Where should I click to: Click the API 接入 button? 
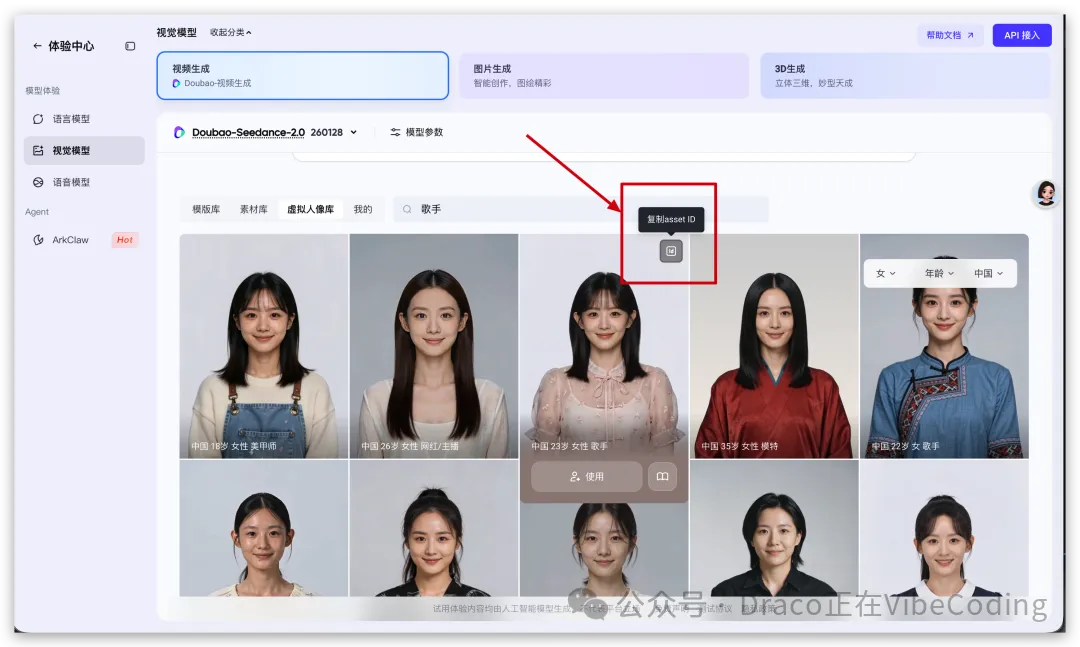point(1021,35)
